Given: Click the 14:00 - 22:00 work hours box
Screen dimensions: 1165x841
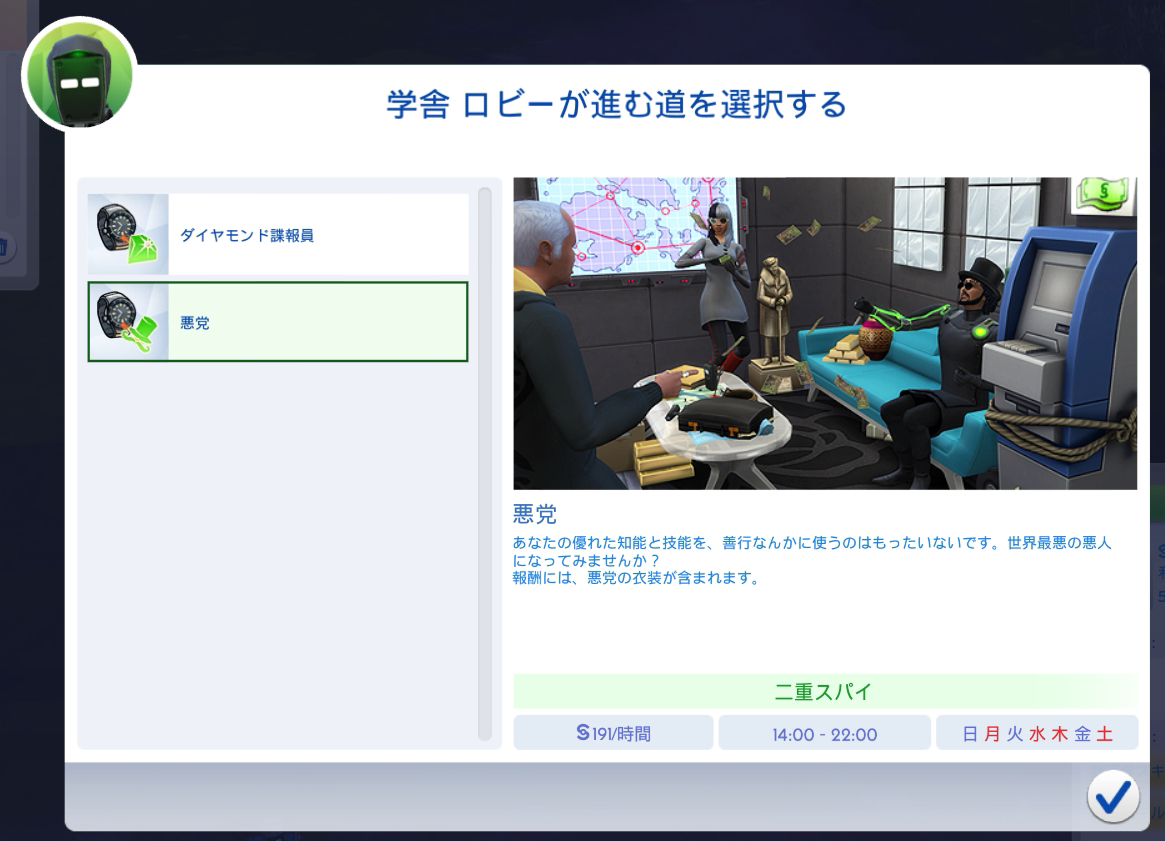Looking at the screenshot, I should pyautogui.click(x=825, y=733).
